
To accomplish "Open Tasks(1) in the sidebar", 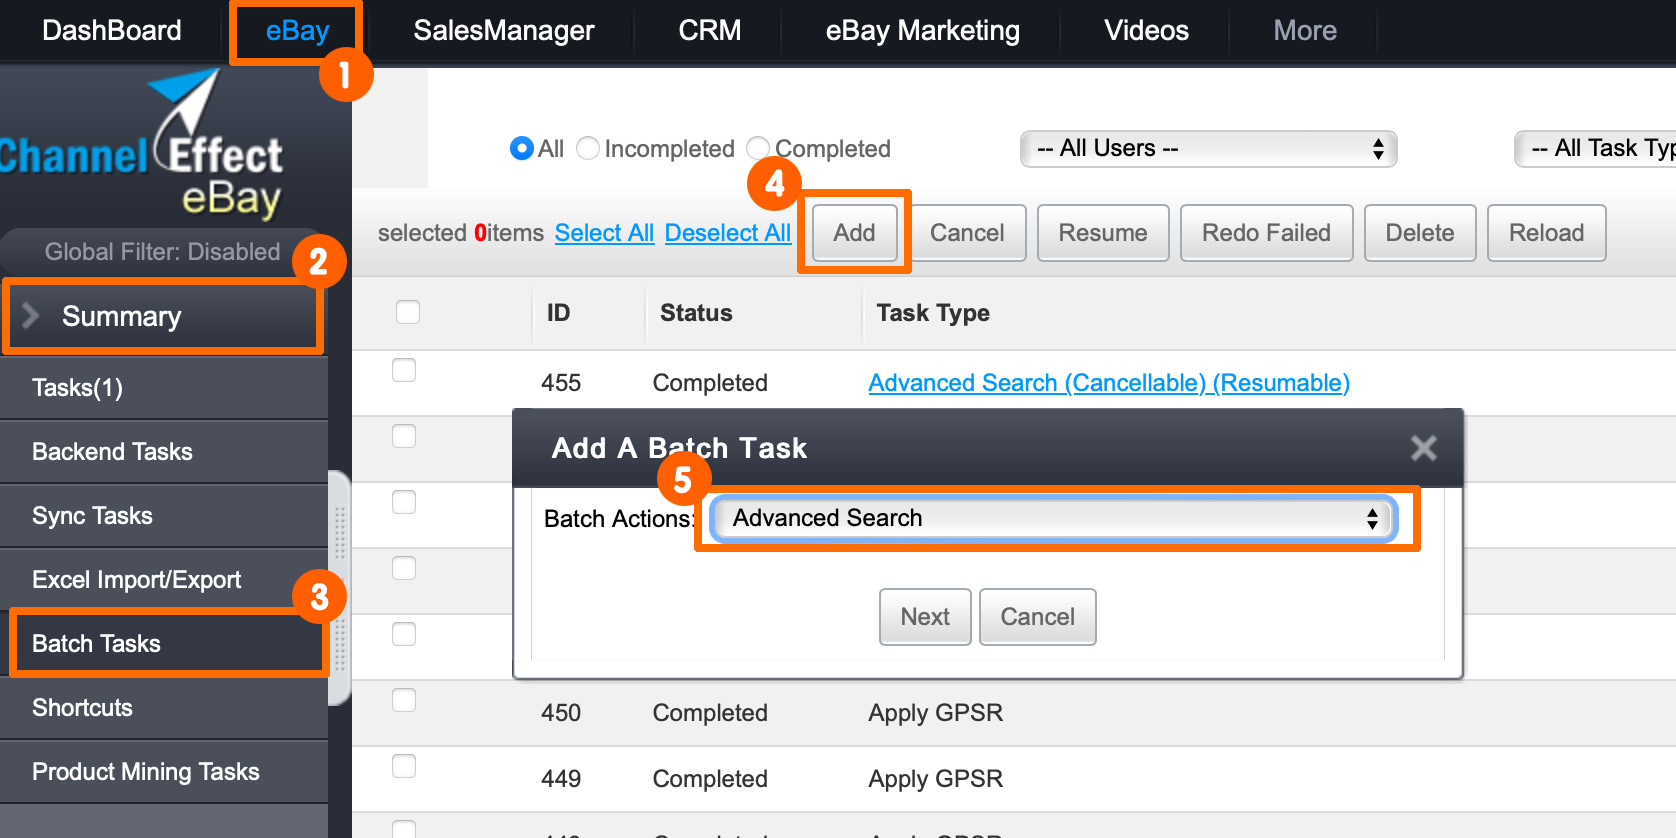I will [x=164, y=388].
